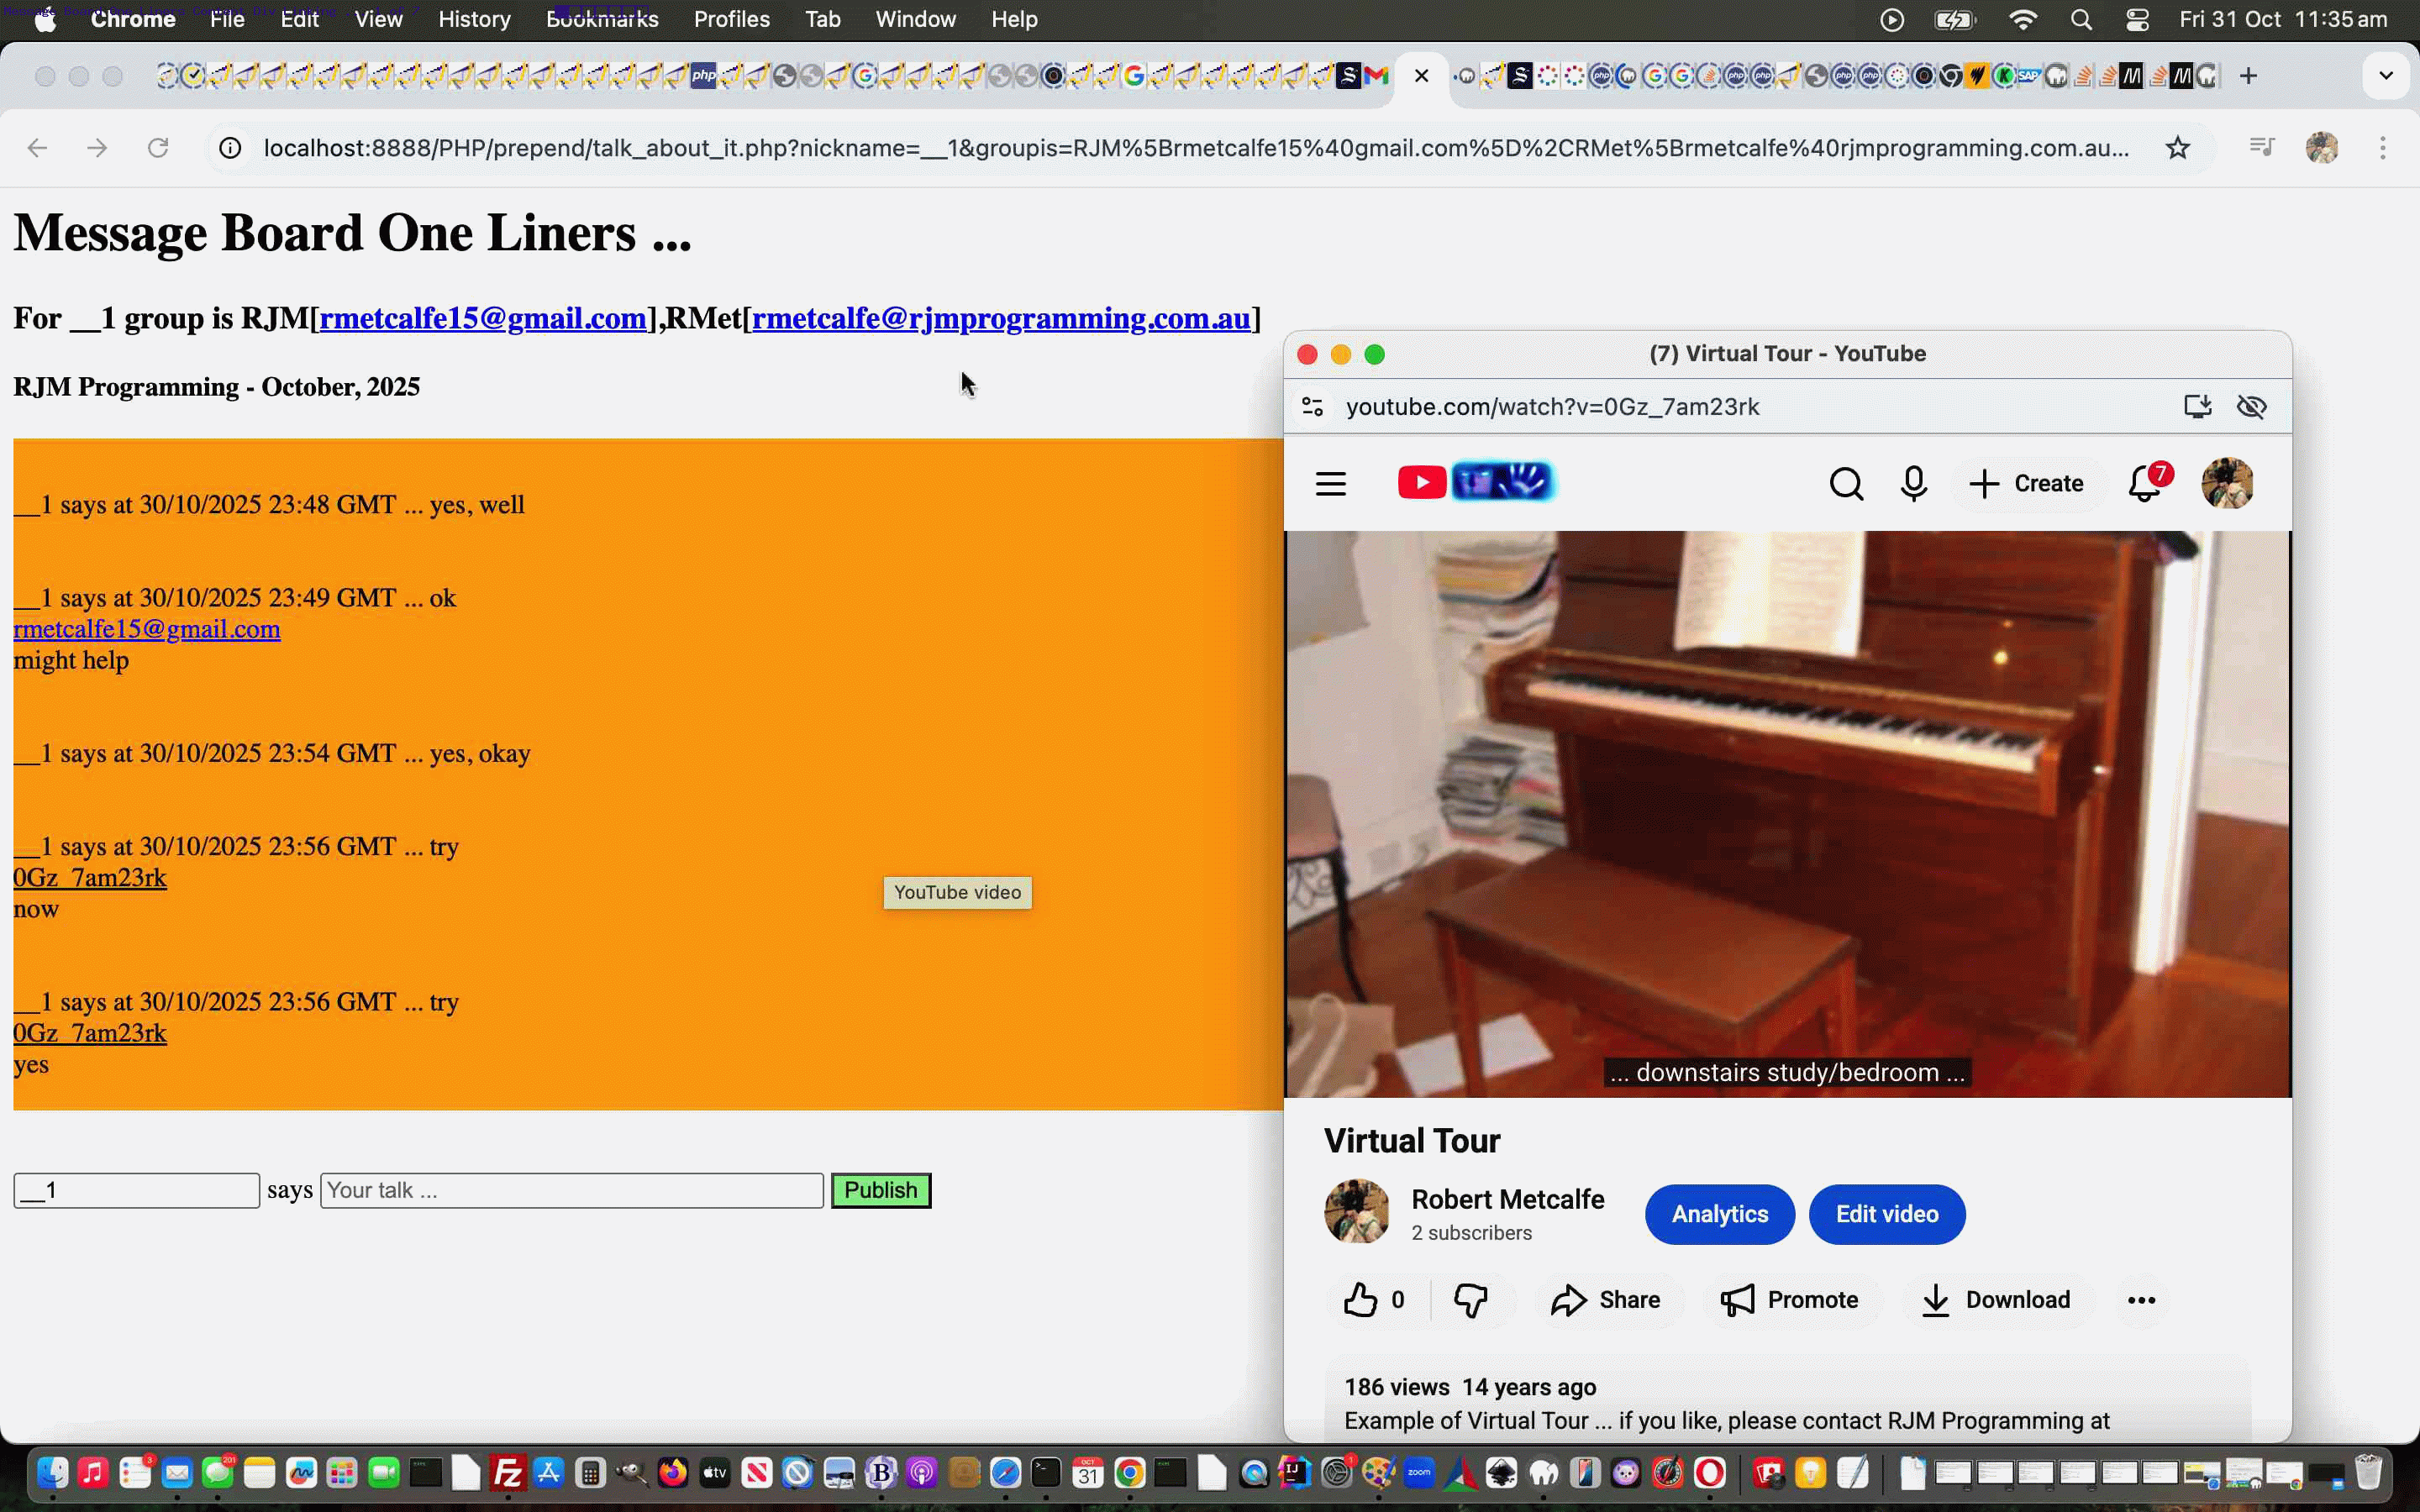
Task: Open YouTube notifications bell
Action: [2146, 482]
